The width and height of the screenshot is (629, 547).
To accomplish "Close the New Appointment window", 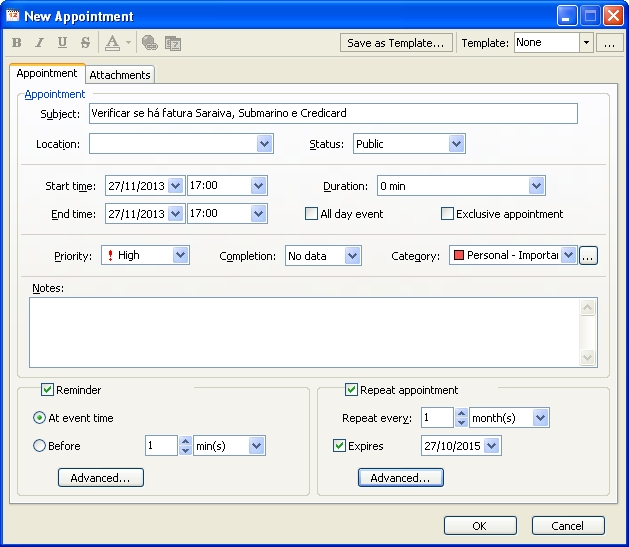I will coord(614,16).
